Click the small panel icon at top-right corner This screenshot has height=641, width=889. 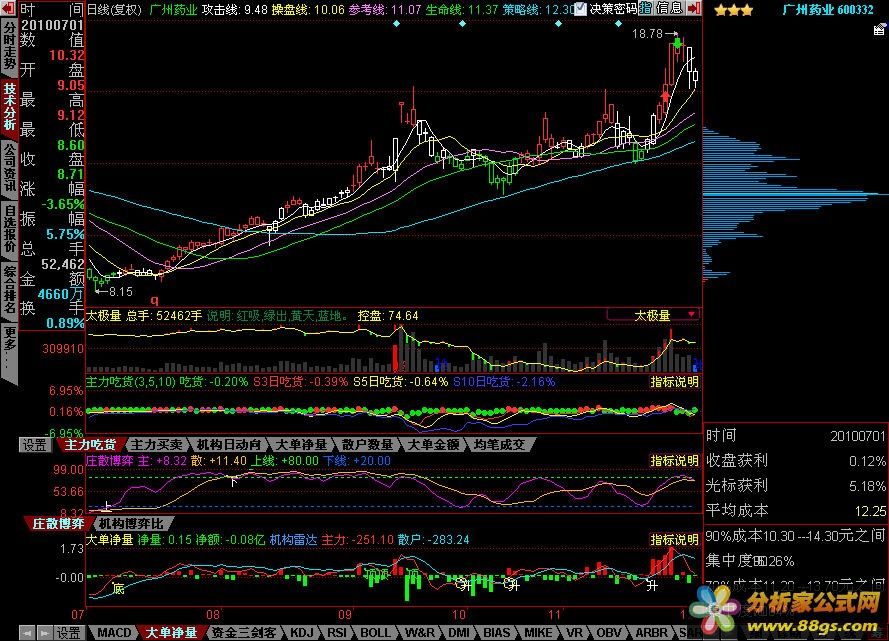(879, 29)
